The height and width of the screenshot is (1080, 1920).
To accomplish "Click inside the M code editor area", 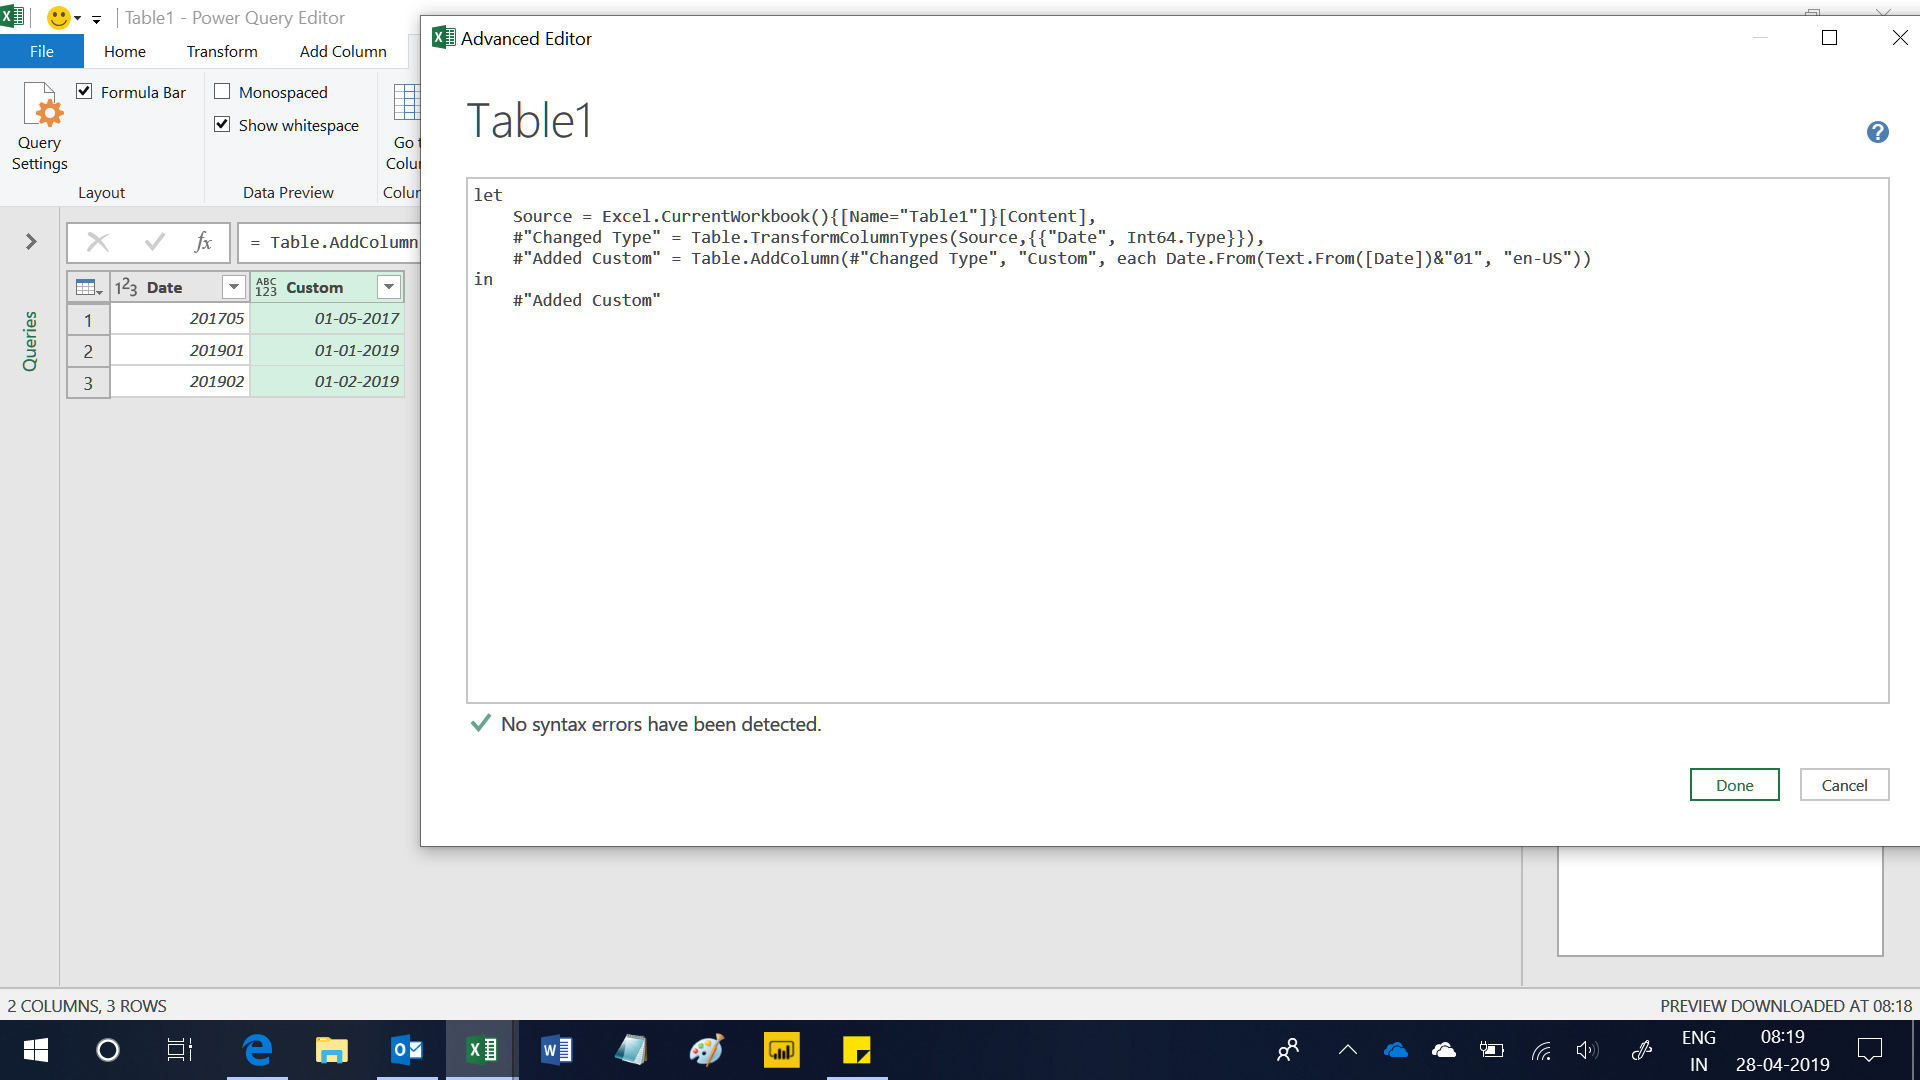I will pos(1177,440).
